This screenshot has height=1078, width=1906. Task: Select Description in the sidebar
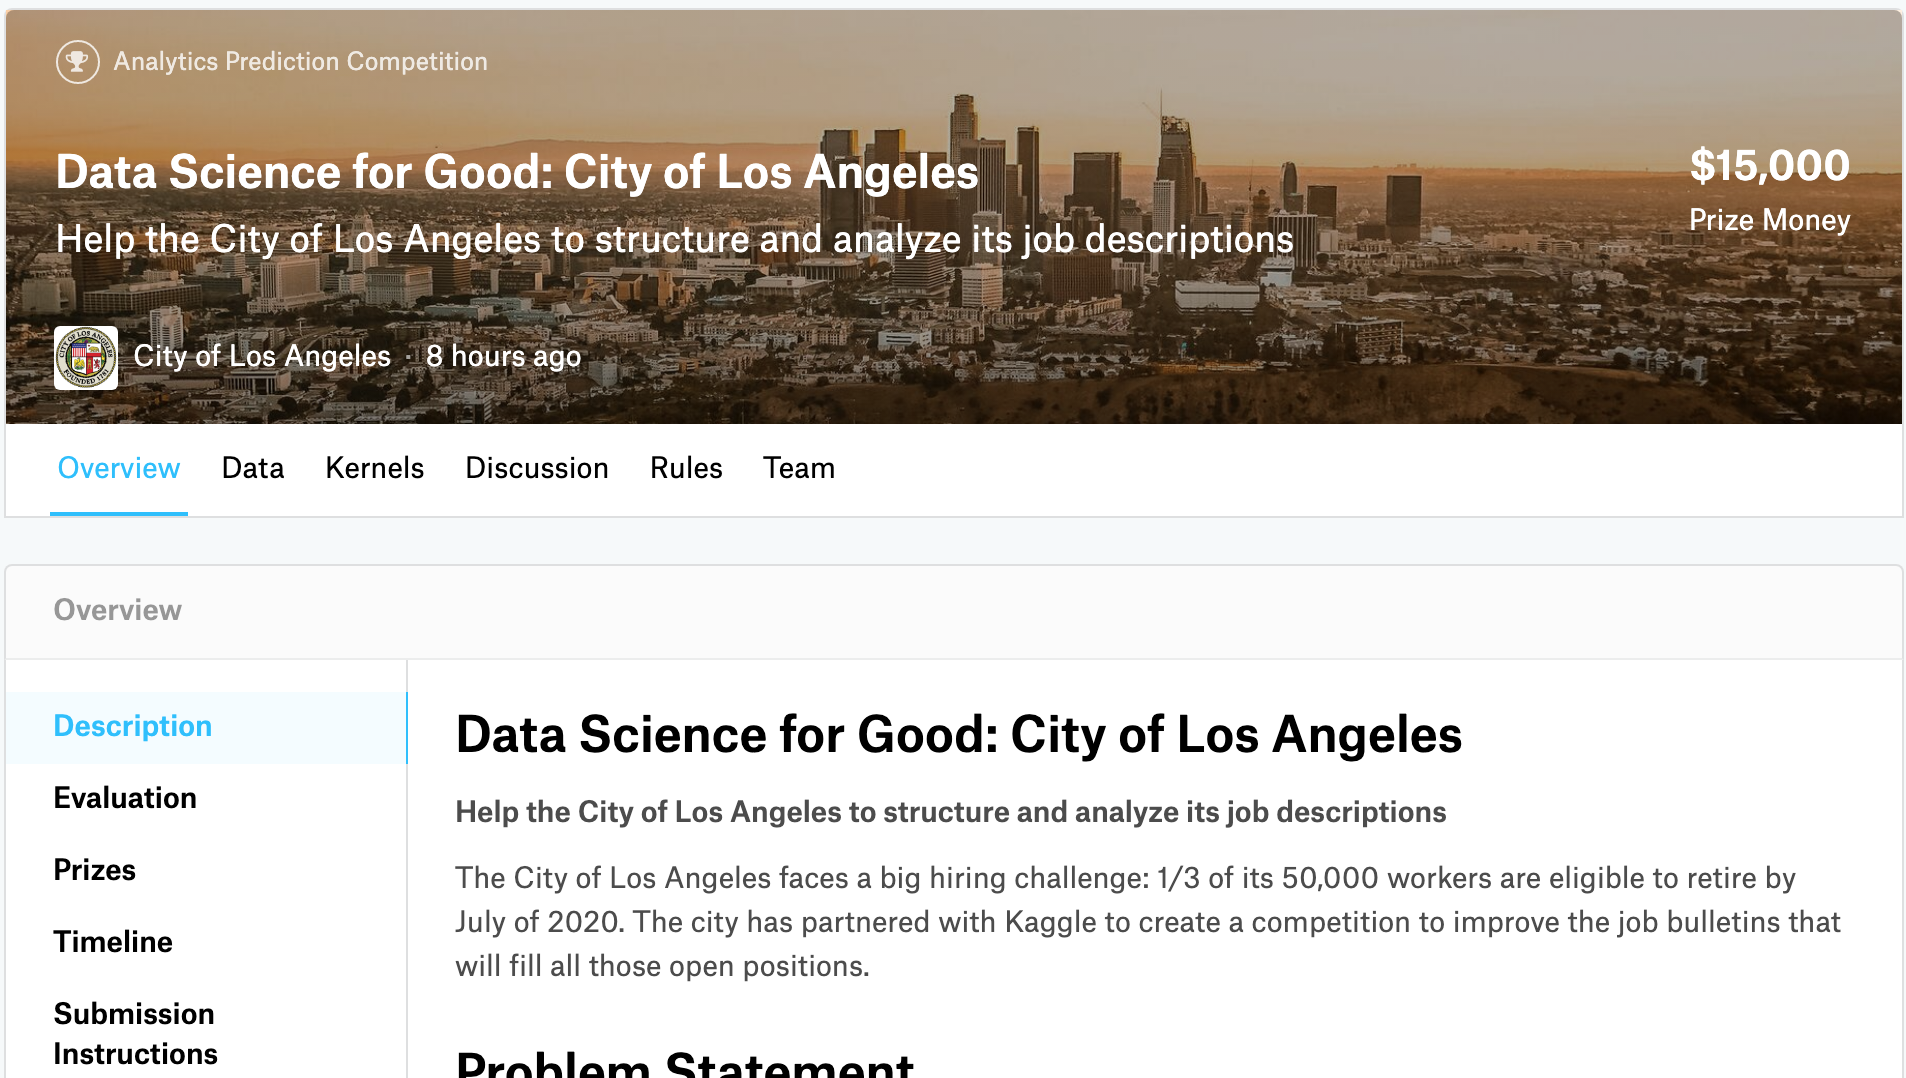point(133,726)
